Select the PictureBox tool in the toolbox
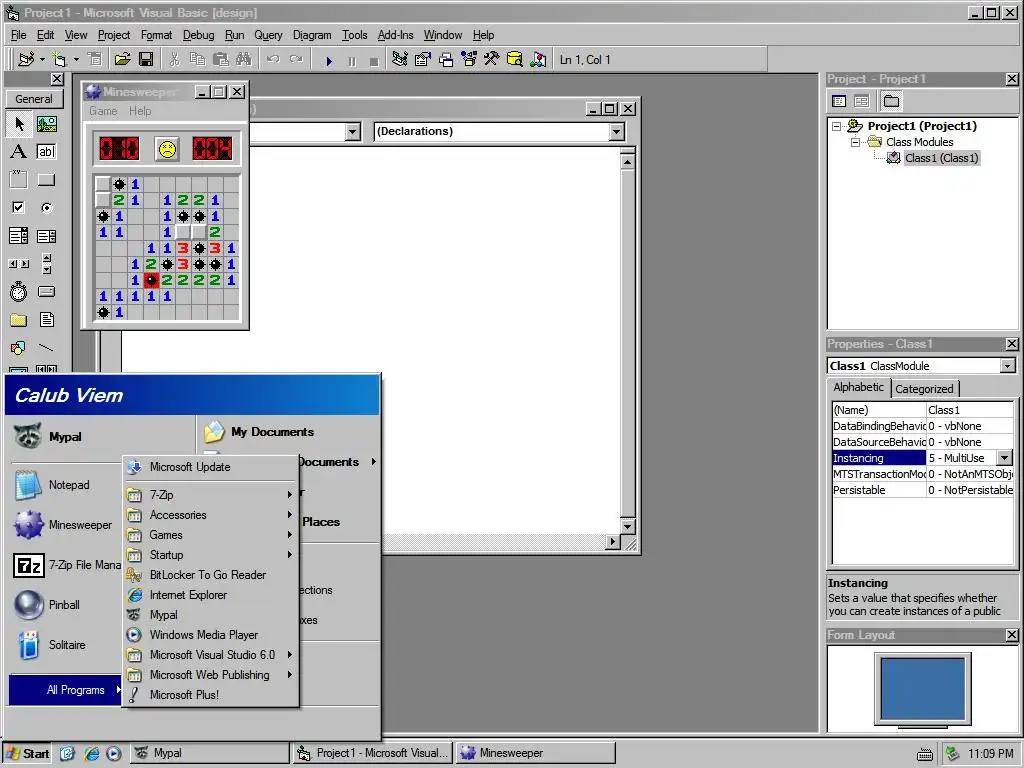 (x=46, y=123)
